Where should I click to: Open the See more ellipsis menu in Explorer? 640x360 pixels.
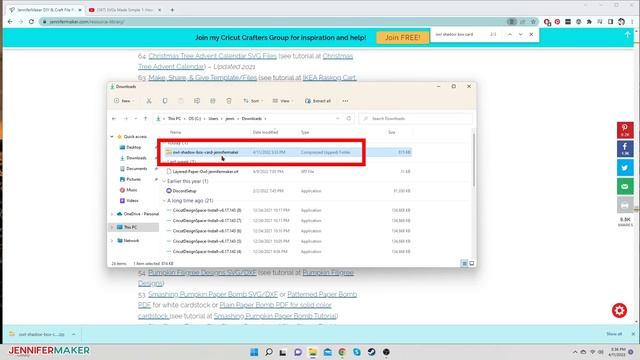345,101
